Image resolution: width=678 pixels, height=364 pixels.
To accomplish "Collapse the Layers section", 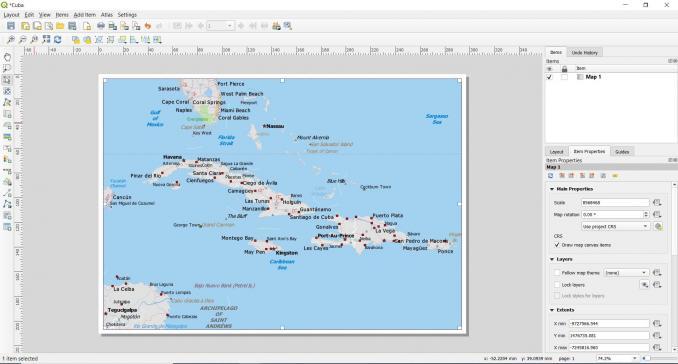I will 552,259.
